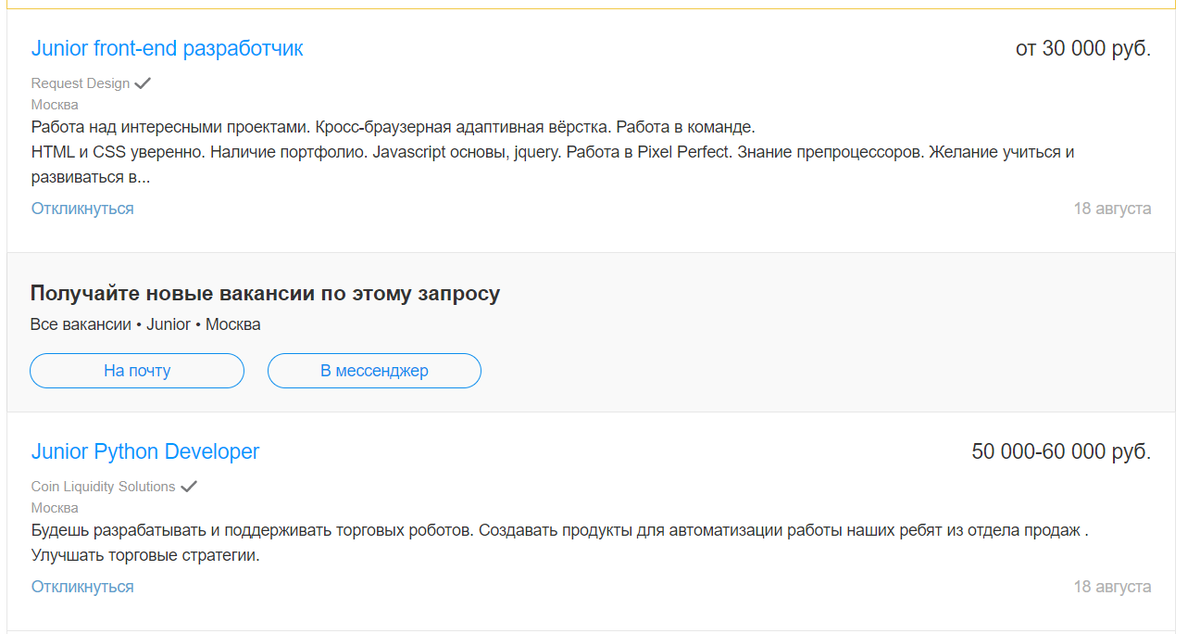Click the В мессенджер subscription button
The height and width of the screenshot is (634, 1200).
click(x=373, y=370)
